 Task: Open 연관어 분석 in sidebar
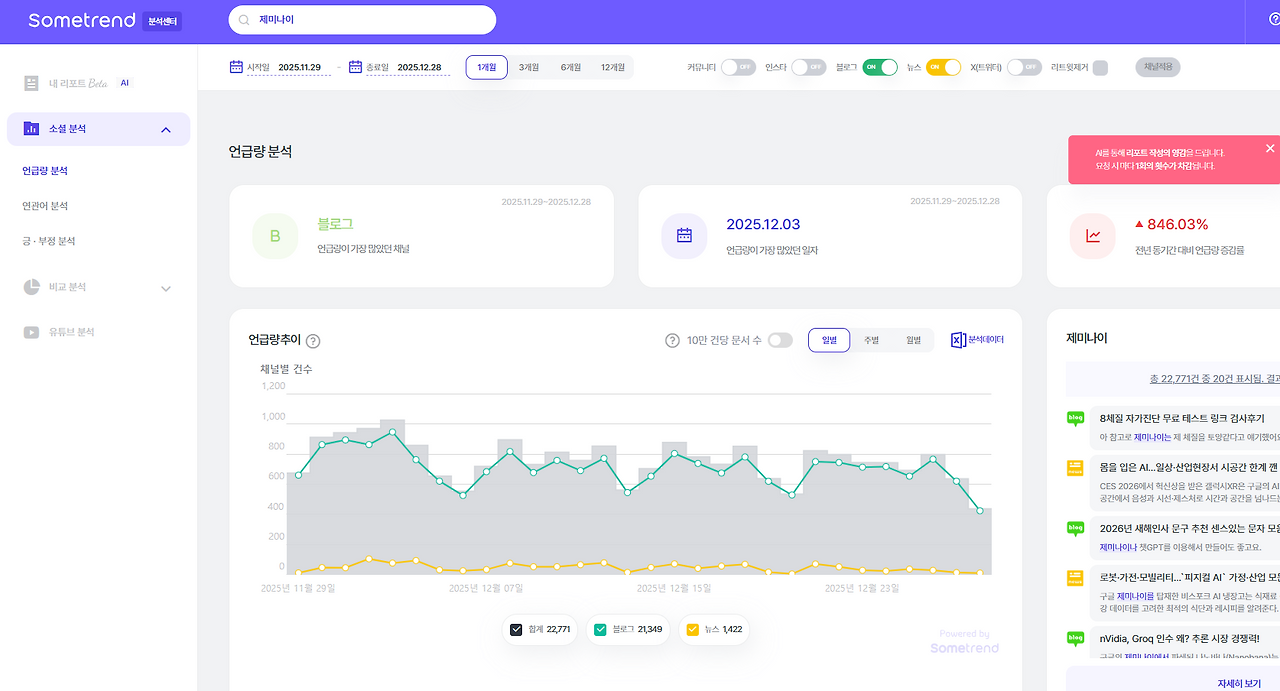tap(45, 206)
